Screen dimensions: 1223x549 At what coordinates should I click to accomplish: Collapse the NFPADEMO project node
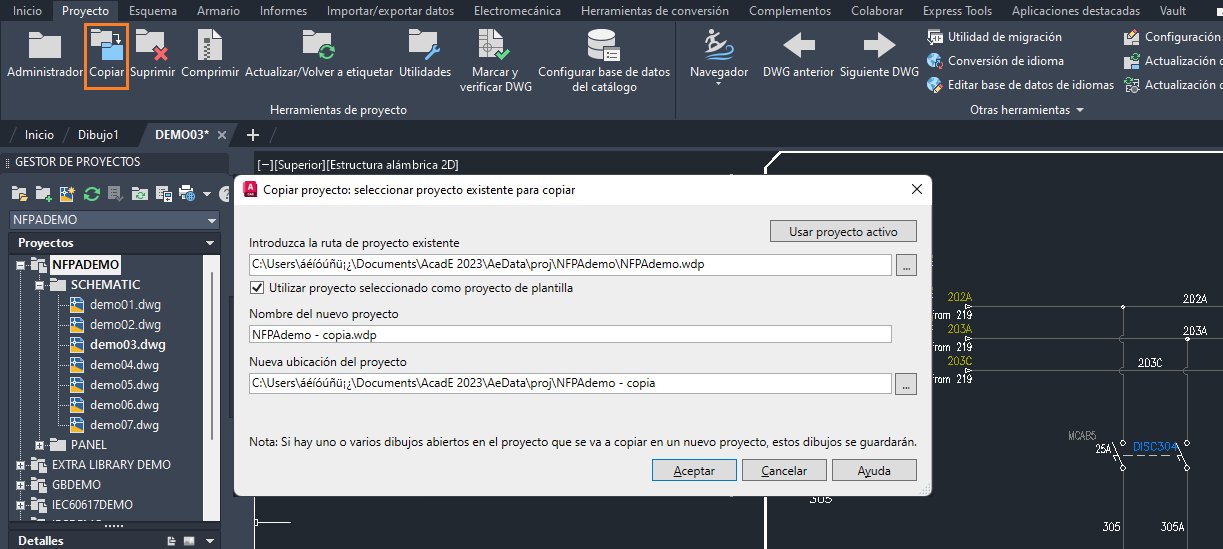point(21,265)
